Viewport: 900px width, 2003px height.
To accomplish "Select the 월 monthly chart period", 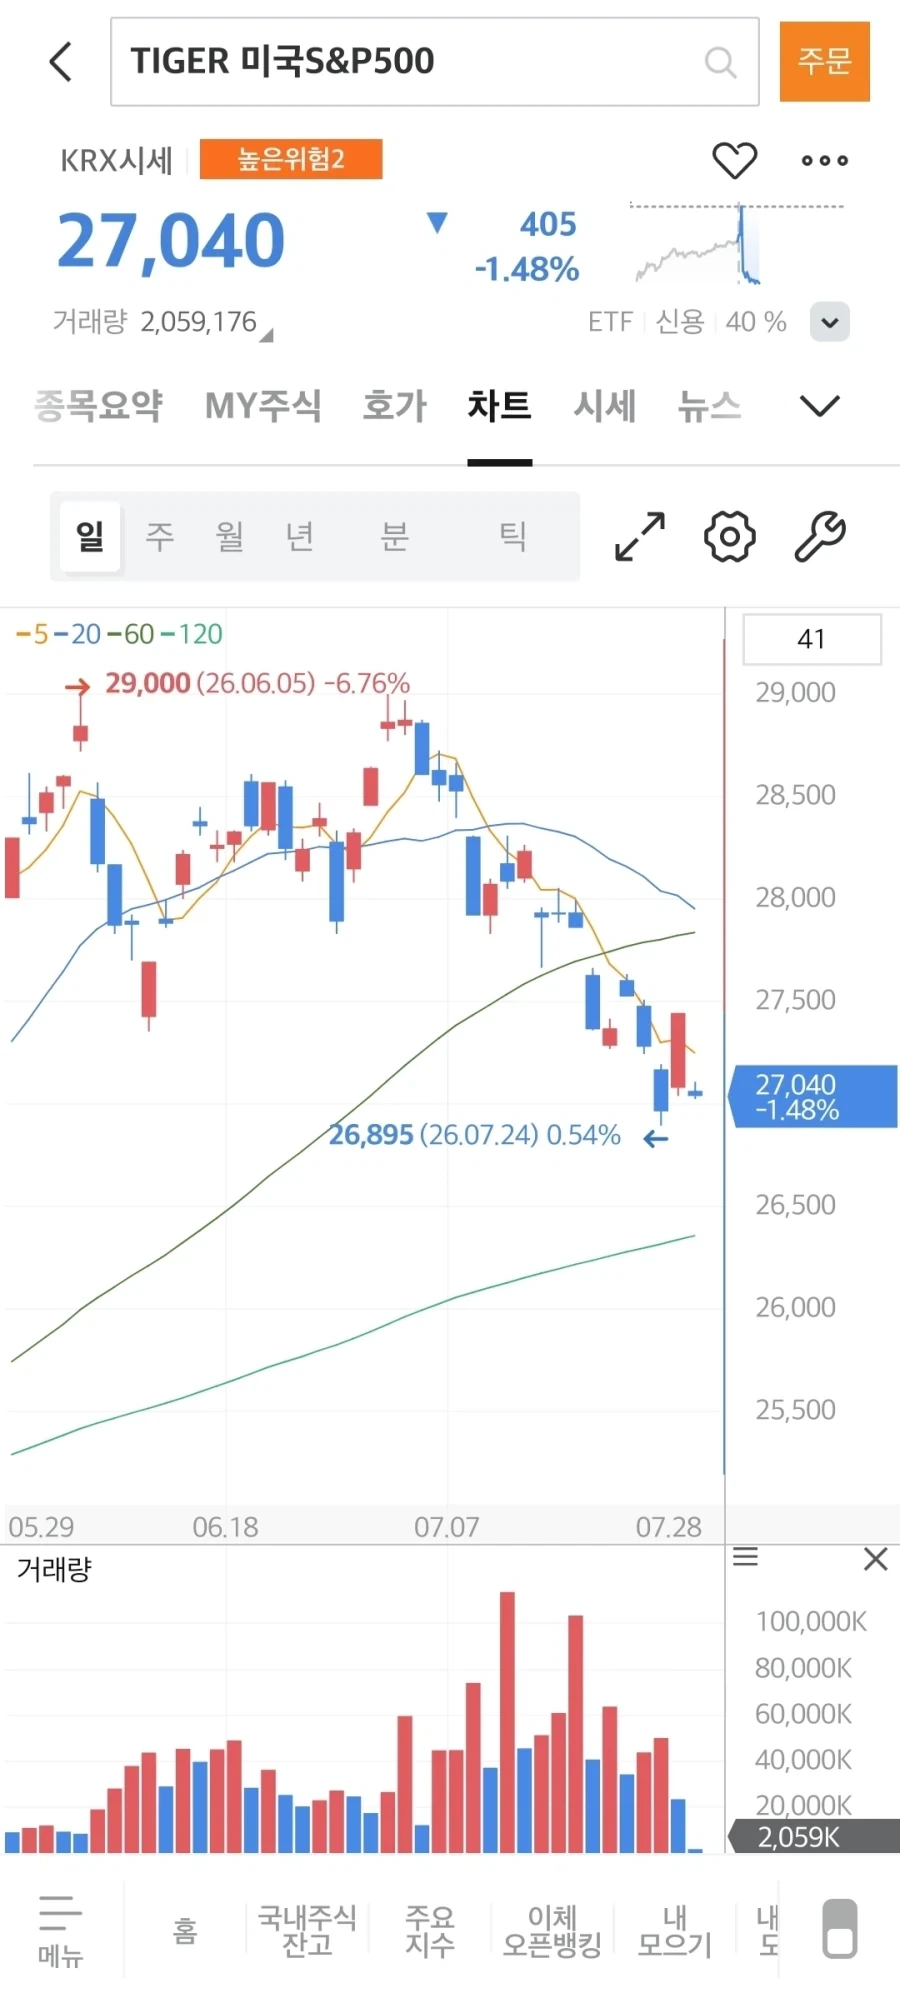I will tap(230, 536).
